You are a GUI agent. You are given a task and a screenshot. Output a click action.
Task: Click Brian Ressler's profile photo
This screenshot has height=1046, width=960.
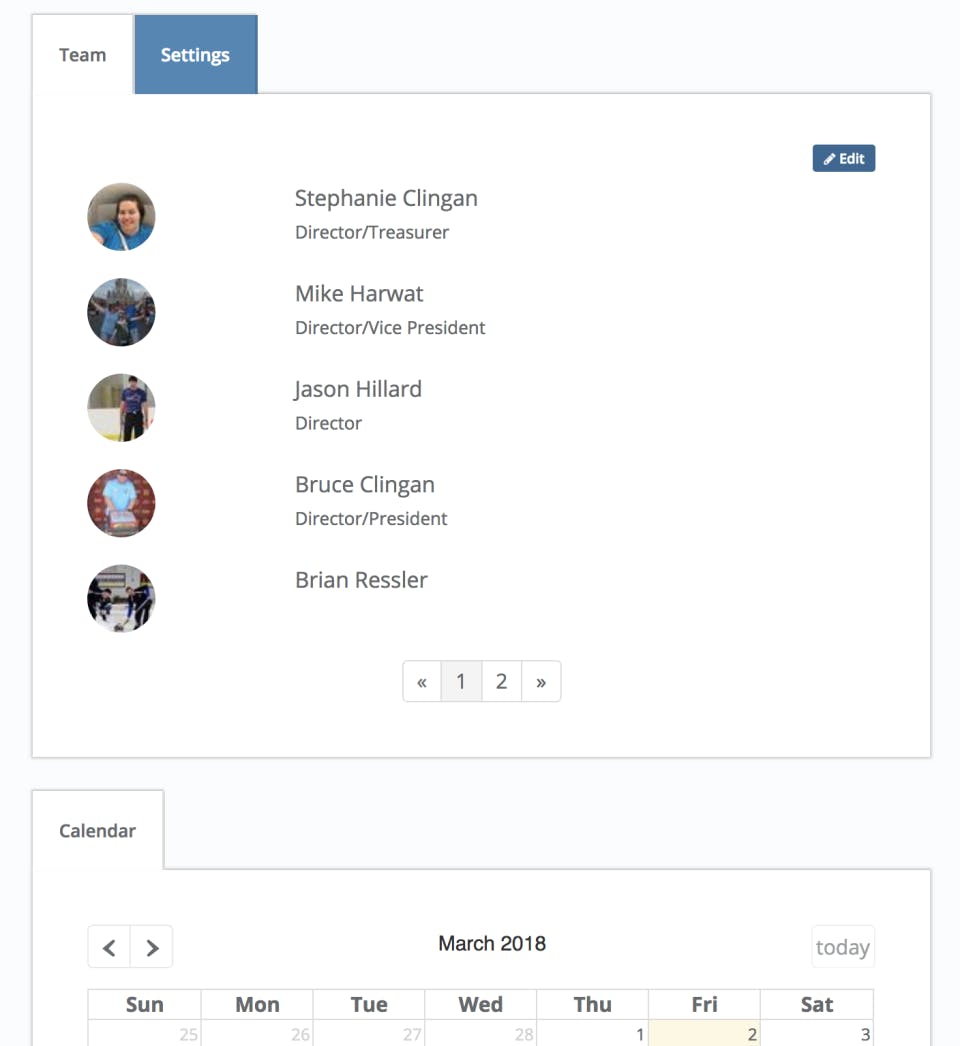pyautogui.click(x=121, y=598)
